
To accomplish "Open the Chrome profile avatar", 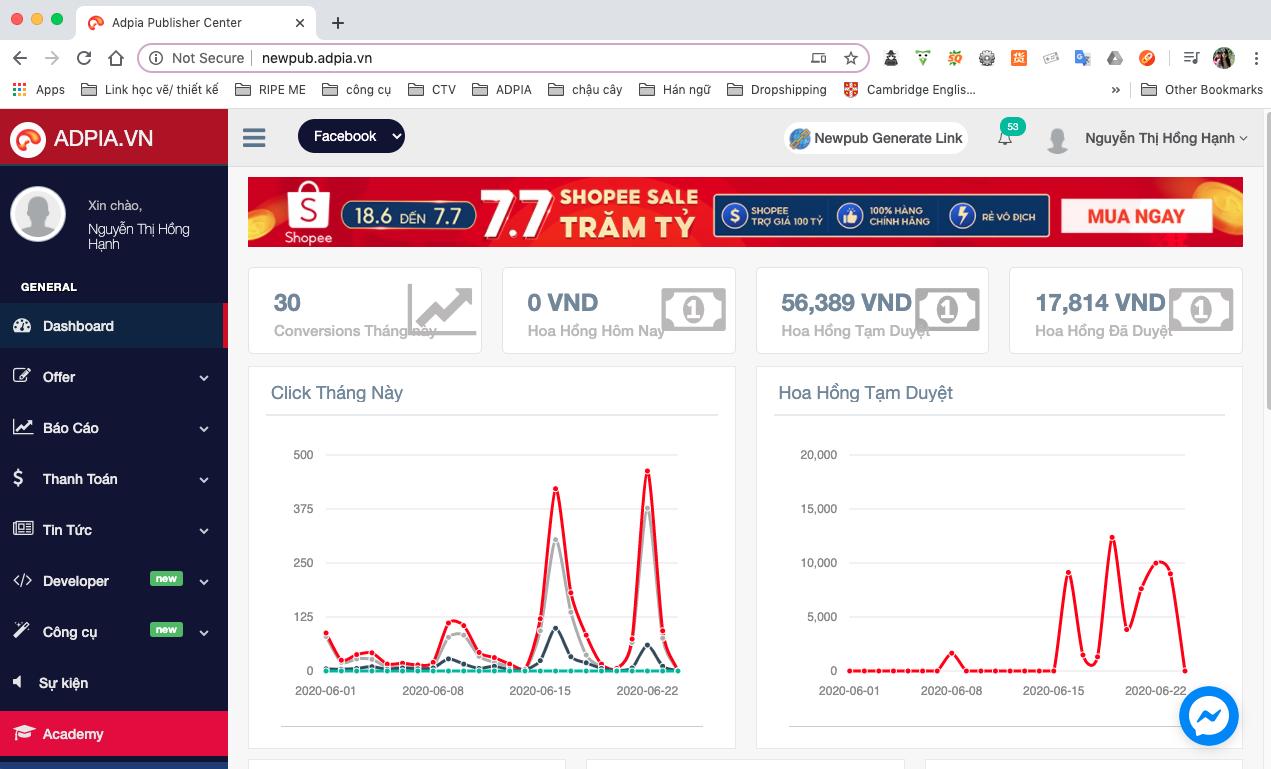I will click(1224, 58).
